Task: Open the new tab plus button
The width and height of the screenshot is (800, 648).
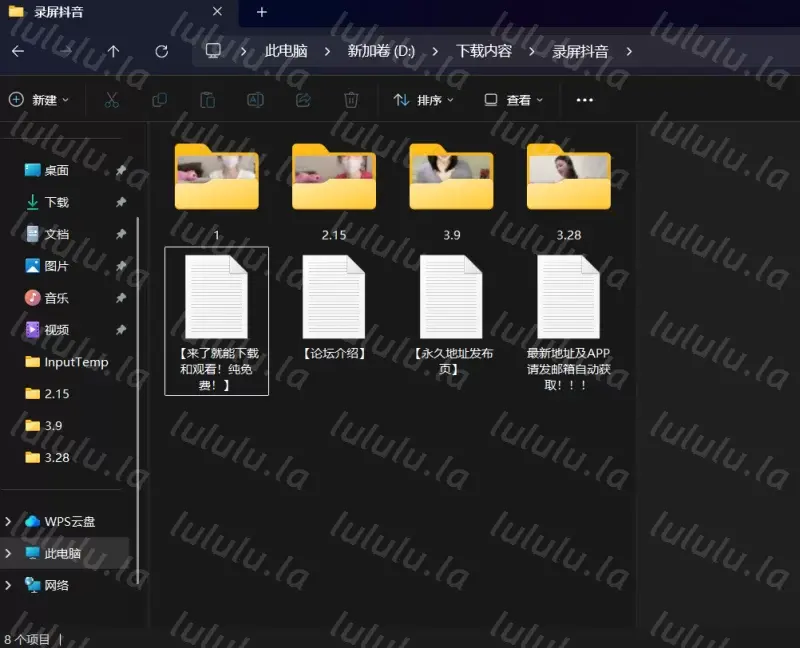Action: (x=262, y=12)
